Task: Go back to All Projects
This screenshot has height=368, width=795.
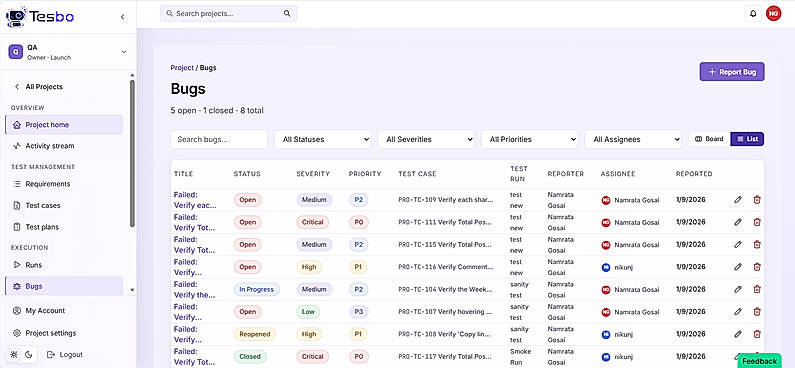Action: 39,87
